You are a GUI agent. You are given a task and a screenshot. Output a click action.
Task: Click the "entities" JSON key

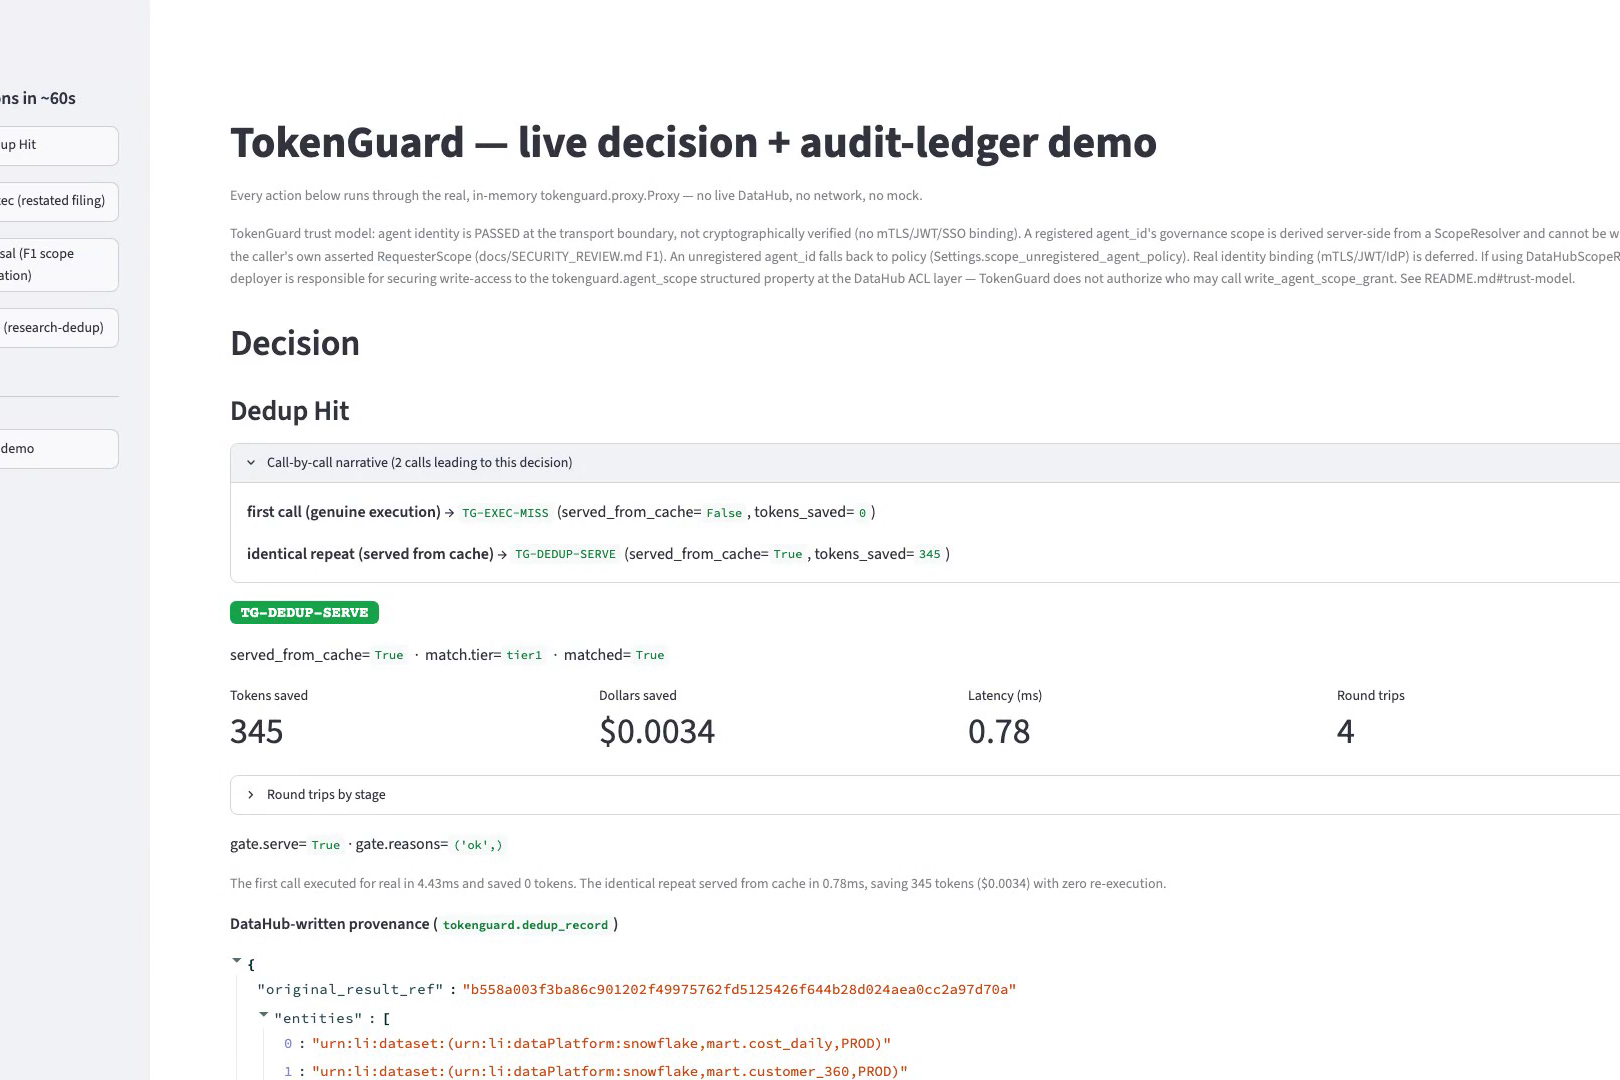tap(318, 1019)
